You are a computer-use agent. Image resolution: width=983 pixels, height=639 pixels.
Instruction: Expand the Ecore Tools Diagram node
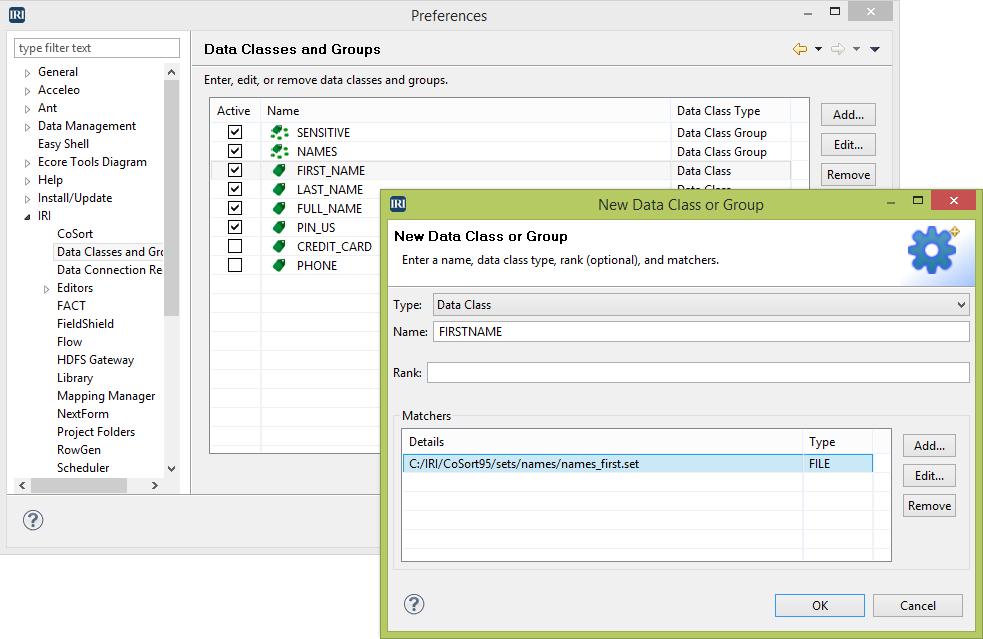pyautogui.click(x=28, y=163)
